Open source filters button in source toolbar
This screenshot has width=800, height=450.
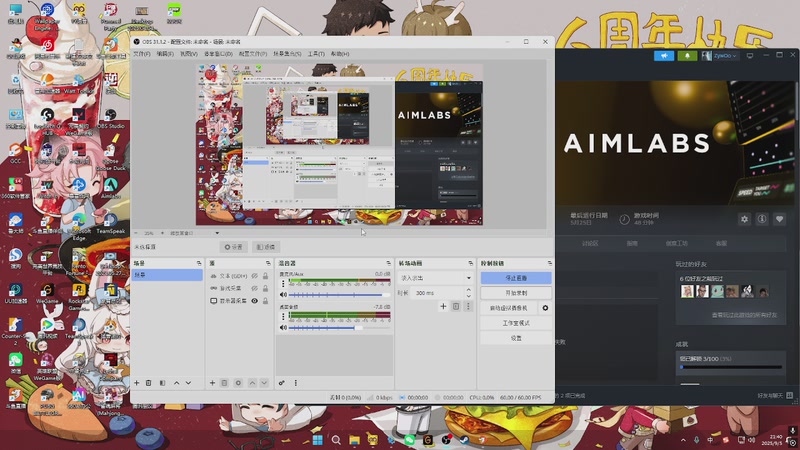(266, 247)
